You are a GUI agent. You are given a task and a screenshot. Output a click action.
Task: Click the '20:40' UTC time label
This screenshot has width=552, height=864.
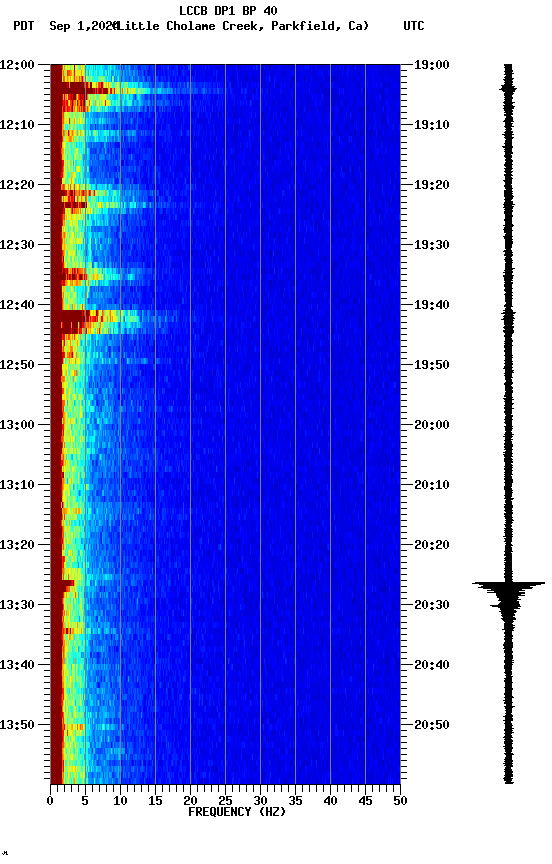(432, 665)
